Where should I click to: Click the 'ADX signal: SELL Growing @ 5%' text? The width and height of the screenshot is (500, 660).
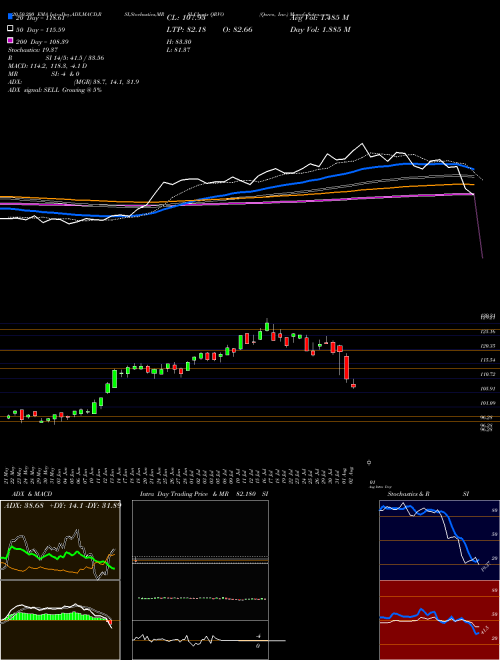55,90
